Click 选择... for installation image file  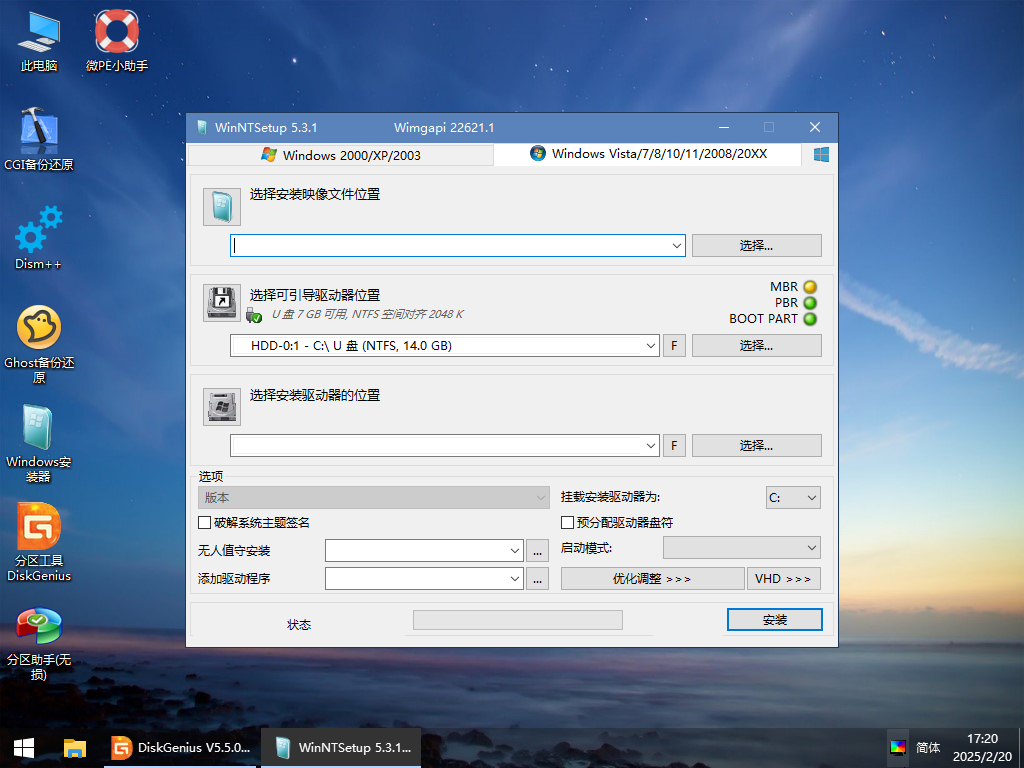756,246
